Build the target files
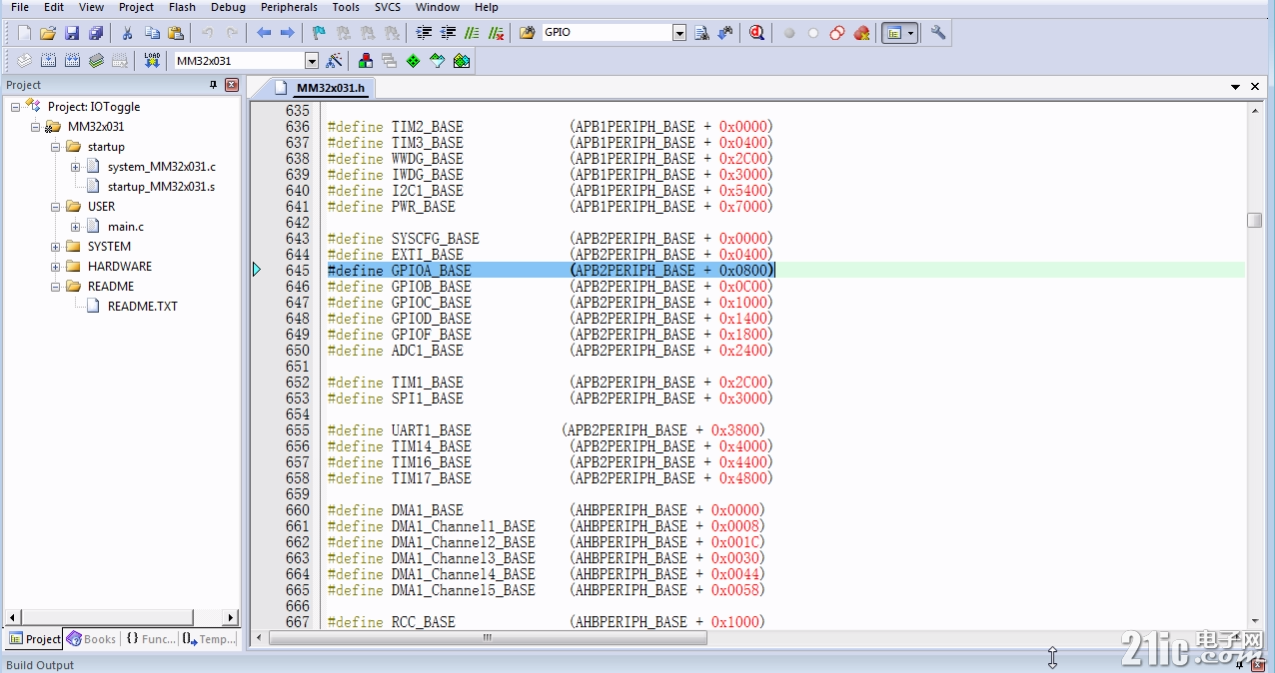The height and width of the screenshot is (673, 1275). [48, 61]
